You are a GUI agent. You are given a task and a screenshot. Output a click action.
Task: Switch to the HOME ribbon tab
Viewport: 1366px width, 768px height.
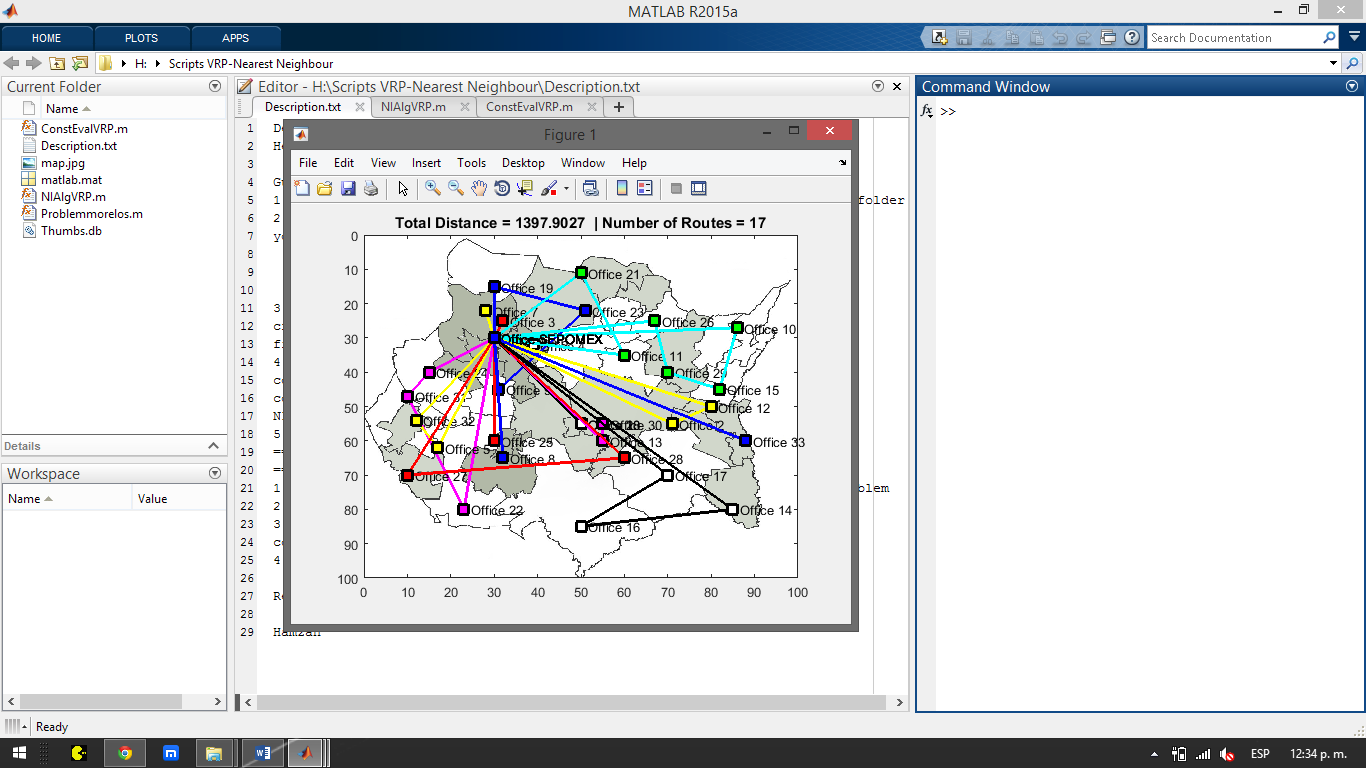point(47,38)
